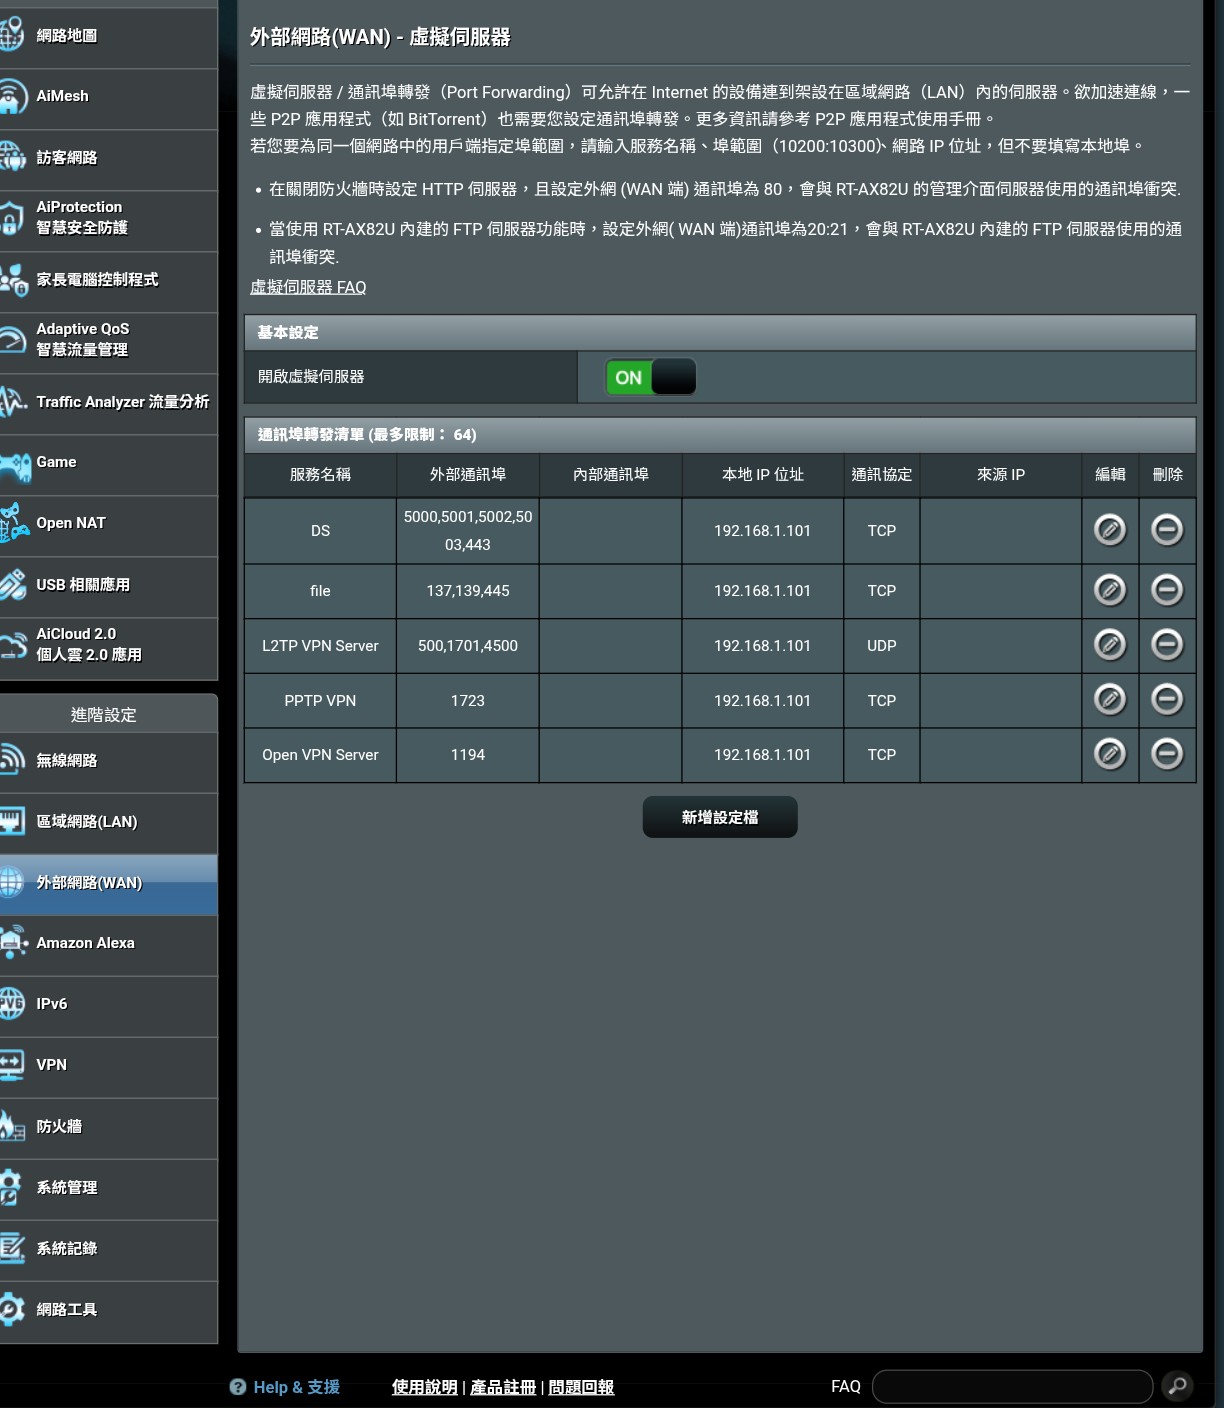Delete the Open VPN Server rule

coord(1166,754)
